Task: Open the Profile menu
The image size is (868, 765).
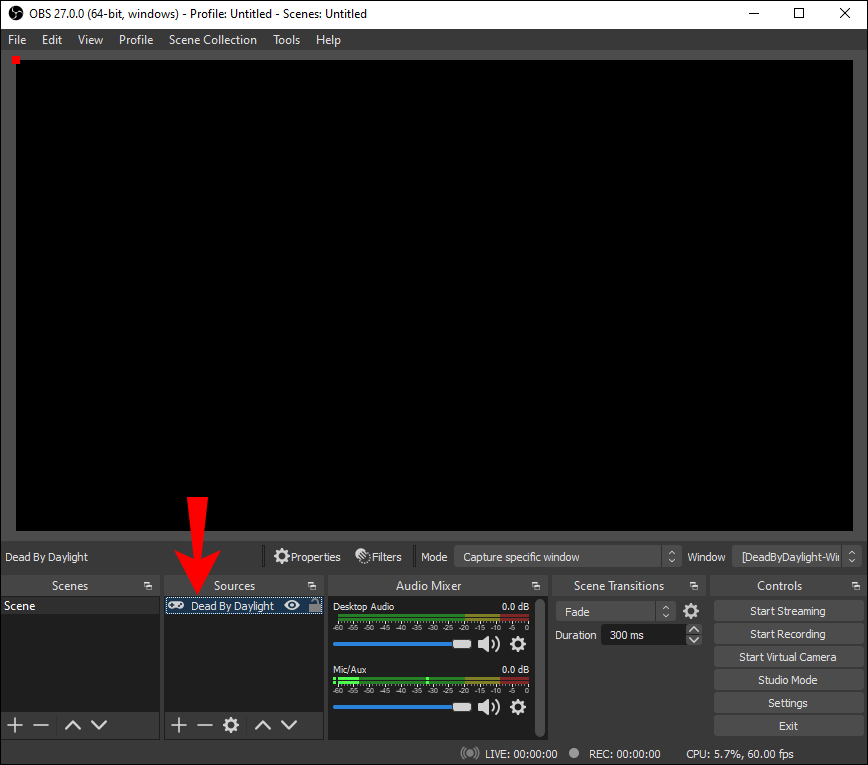Action: pos(136,40)
